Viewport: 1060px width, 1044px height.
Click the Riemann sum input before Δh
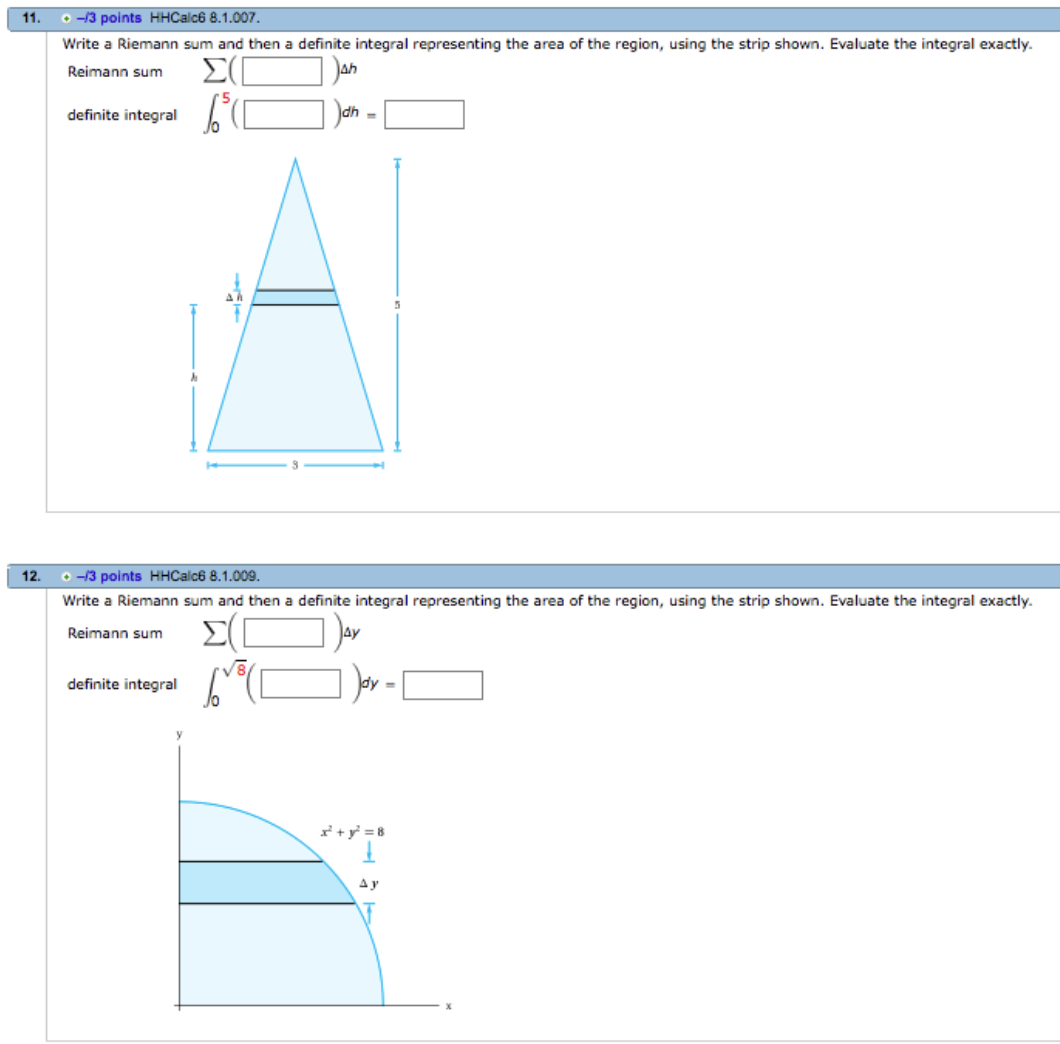pos(284,71)
